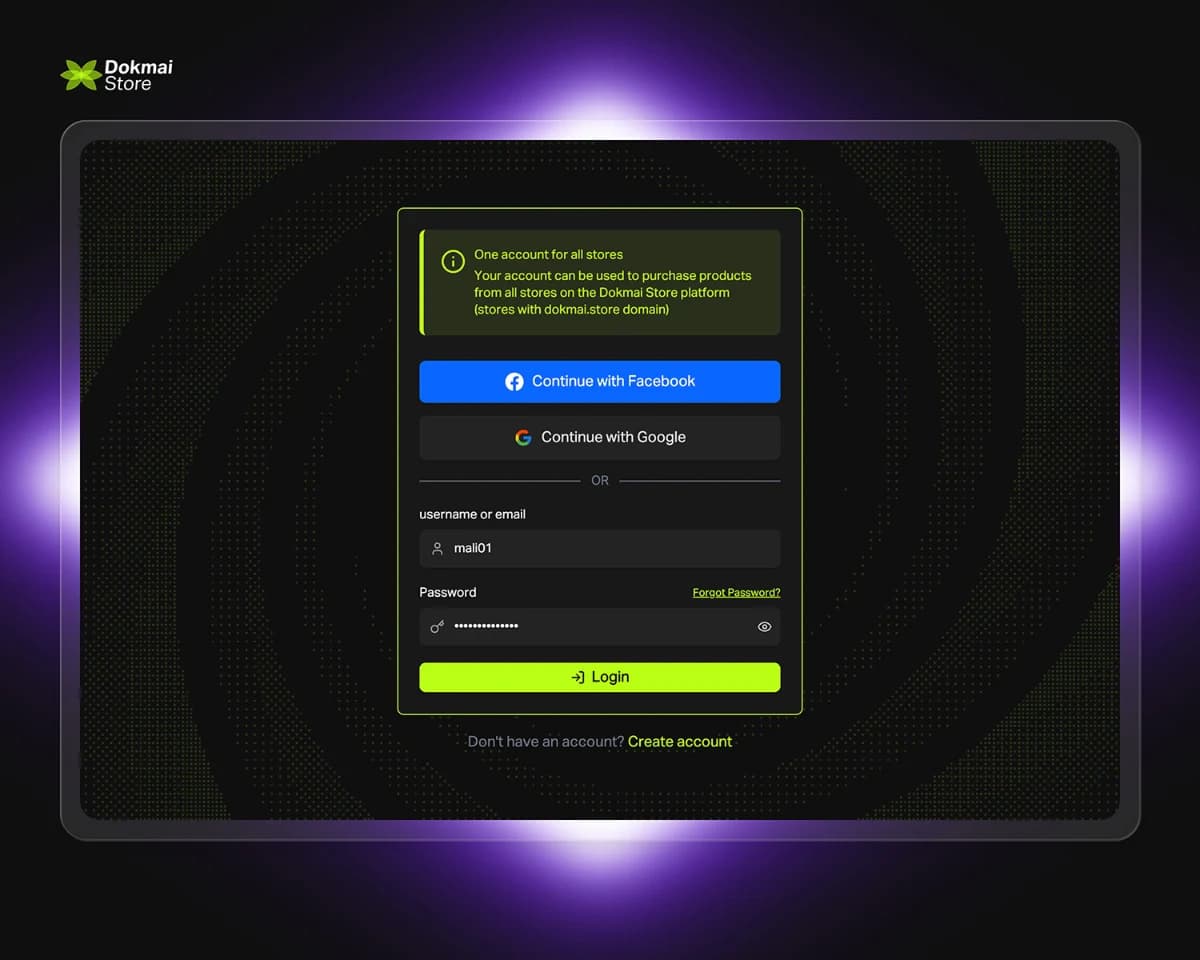Submit the form via the green Login button

point(599,677)
